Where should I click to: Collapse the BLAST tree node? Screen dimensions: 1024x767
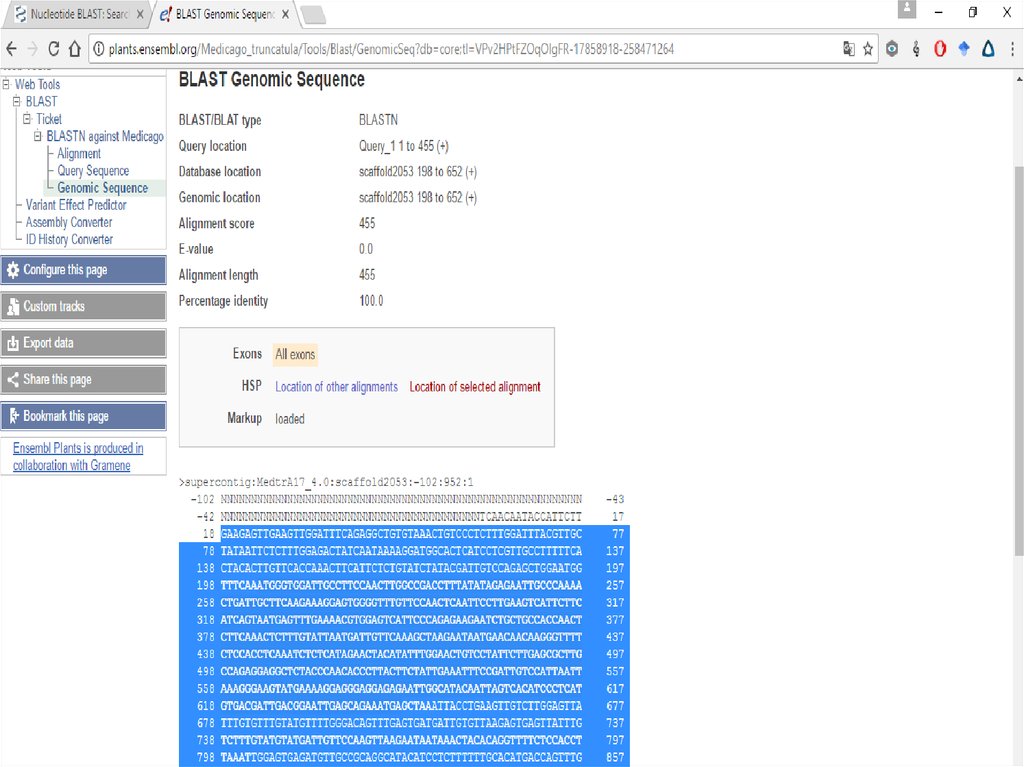17,102
